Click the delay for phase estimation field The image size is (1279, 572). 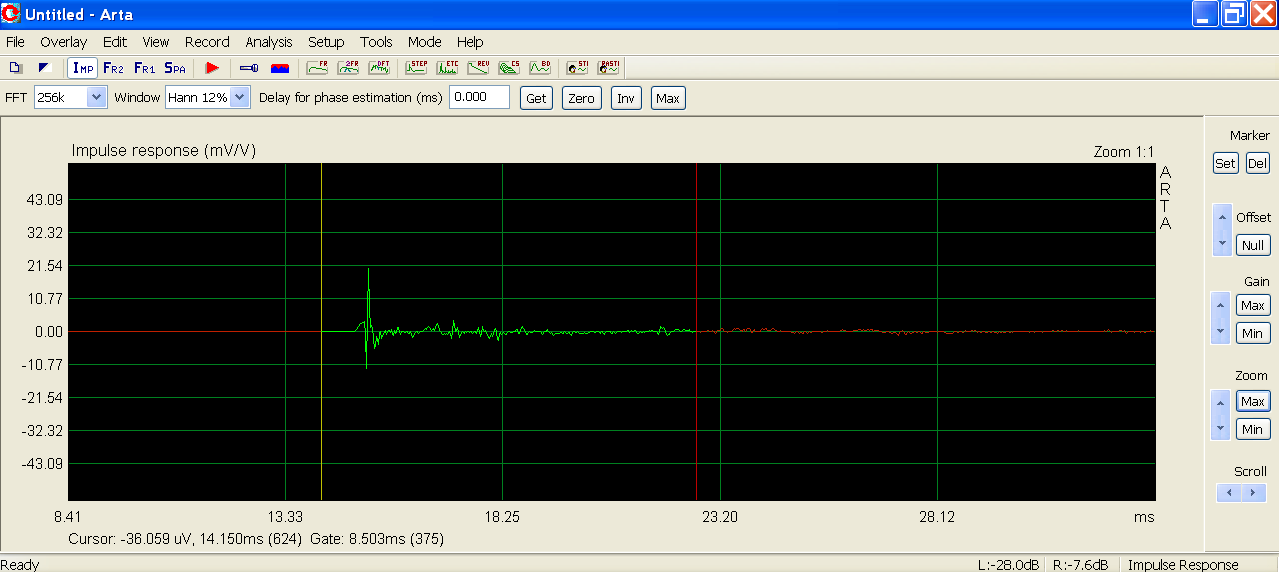pyautogui.click(x=479, y=97)
